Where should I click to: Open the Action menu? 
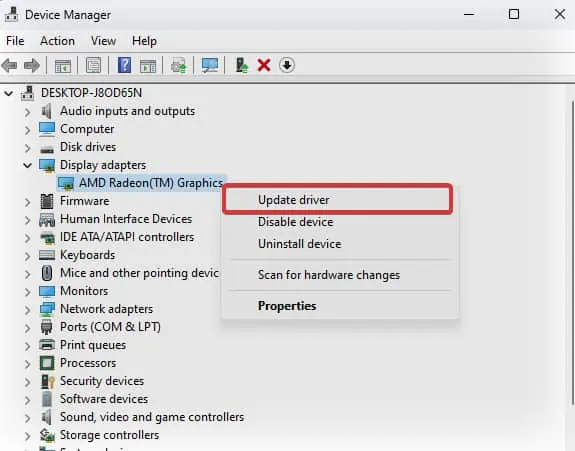[57, 41]
